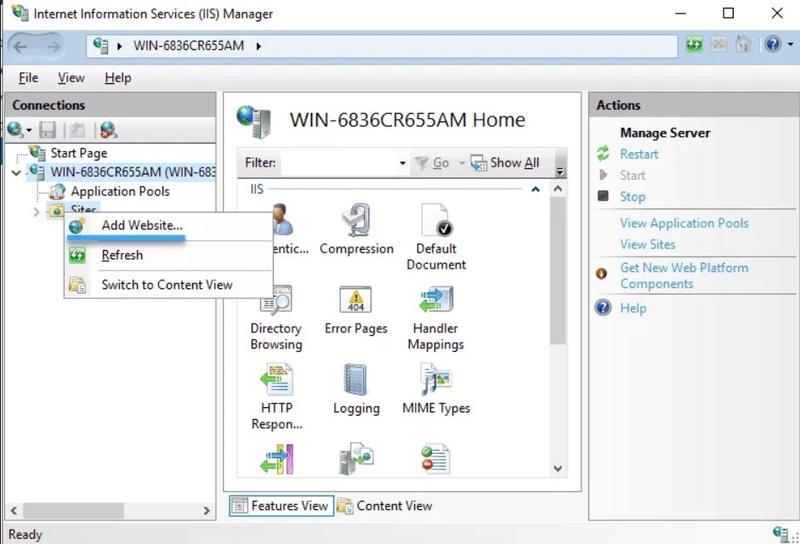
Task: Click the Back navigation arrow
Action: (x=20, y=46)
